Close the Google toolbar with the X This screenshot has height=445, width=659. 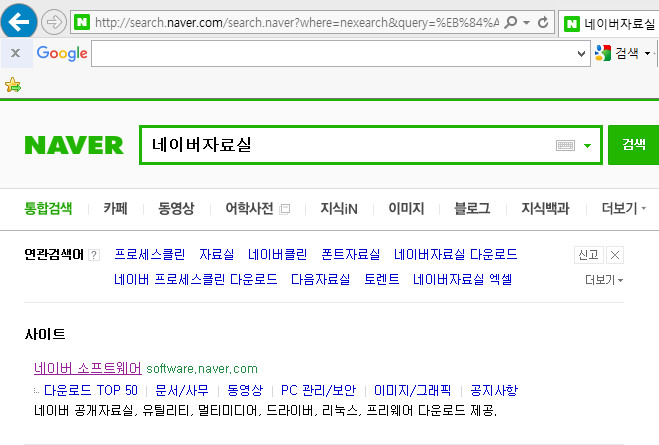(16, 53)
